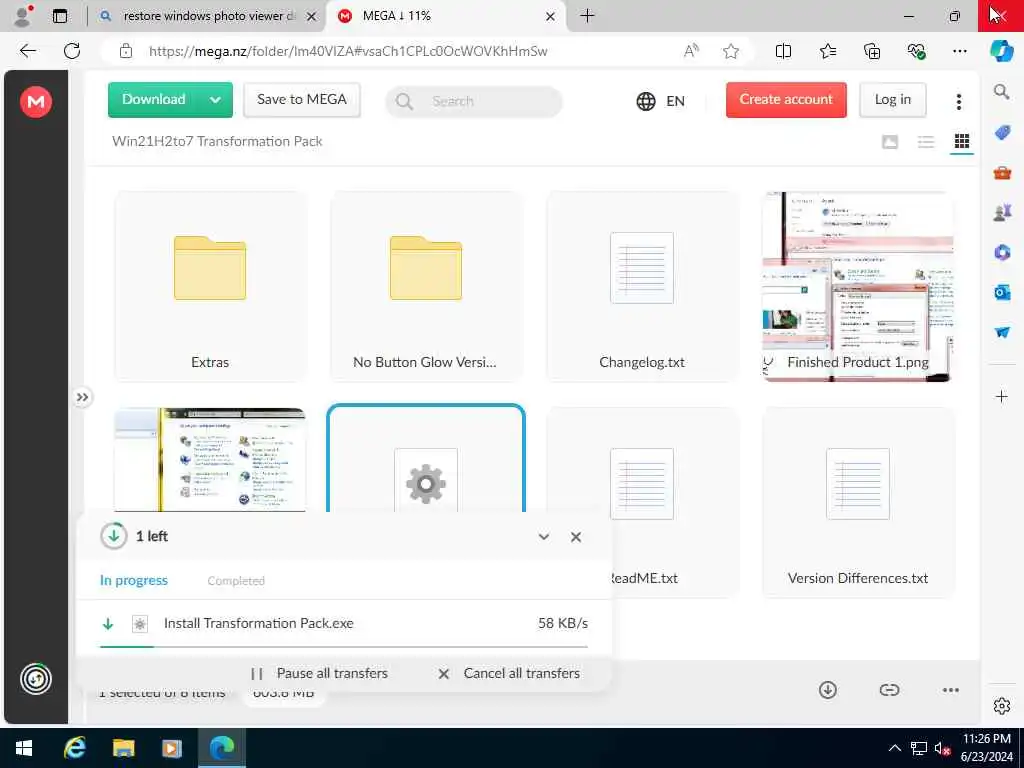Open the transfers circular icon in sidebar
This screenshot has width=1024, height=768.
tap(36, 679)
